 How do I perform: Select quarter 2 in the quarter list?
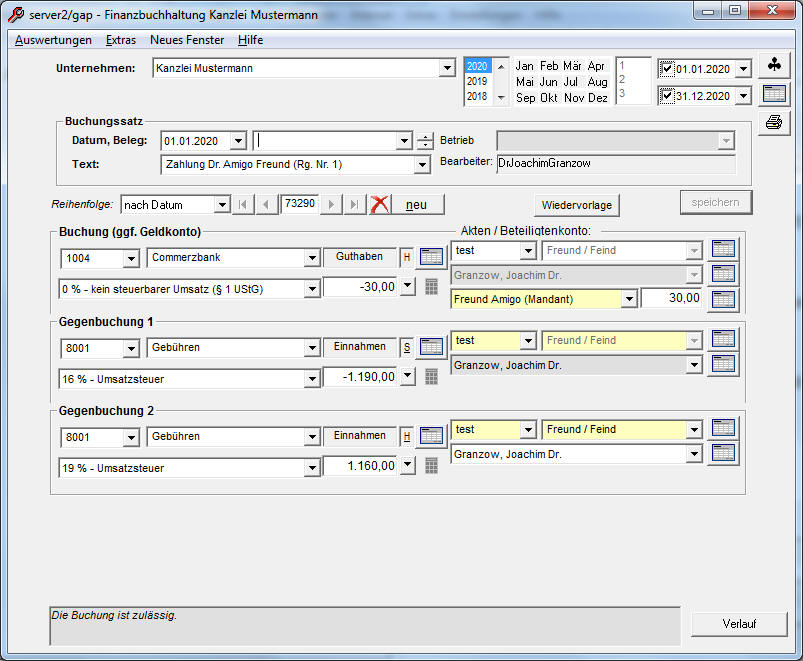tap(622, 79)
